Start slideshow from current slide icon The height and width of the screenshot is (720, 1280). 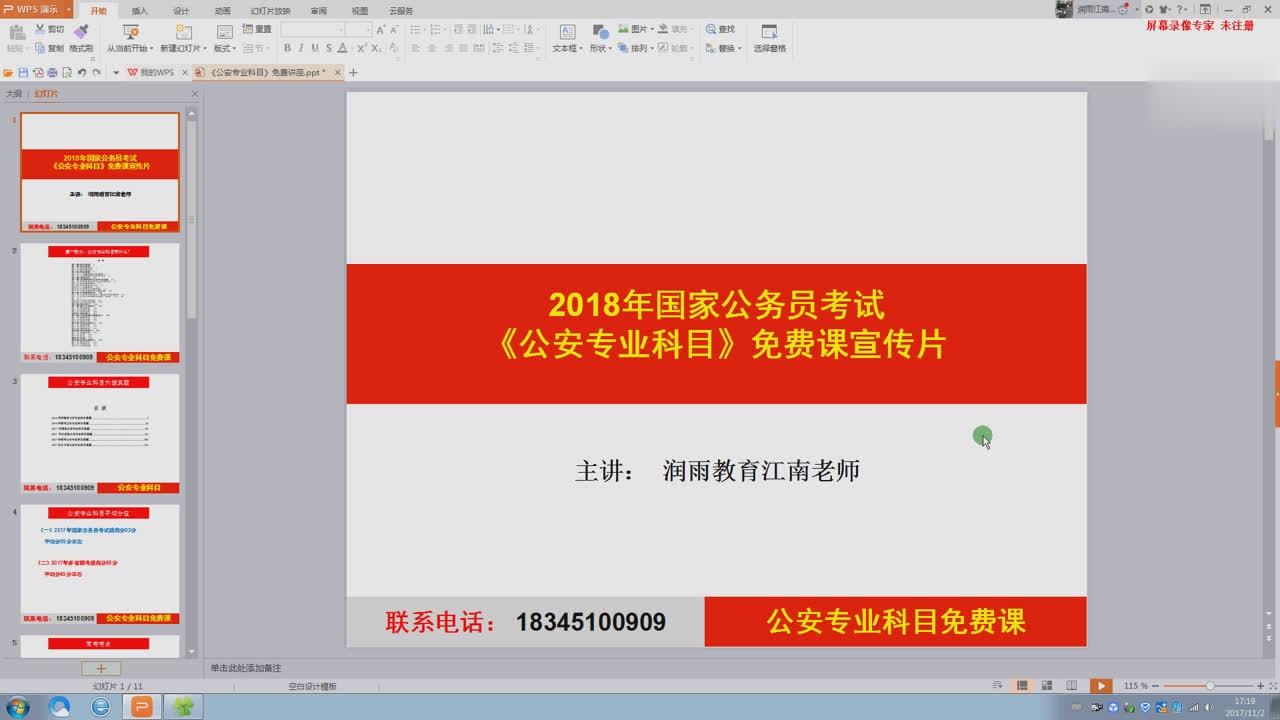[130, 32]
